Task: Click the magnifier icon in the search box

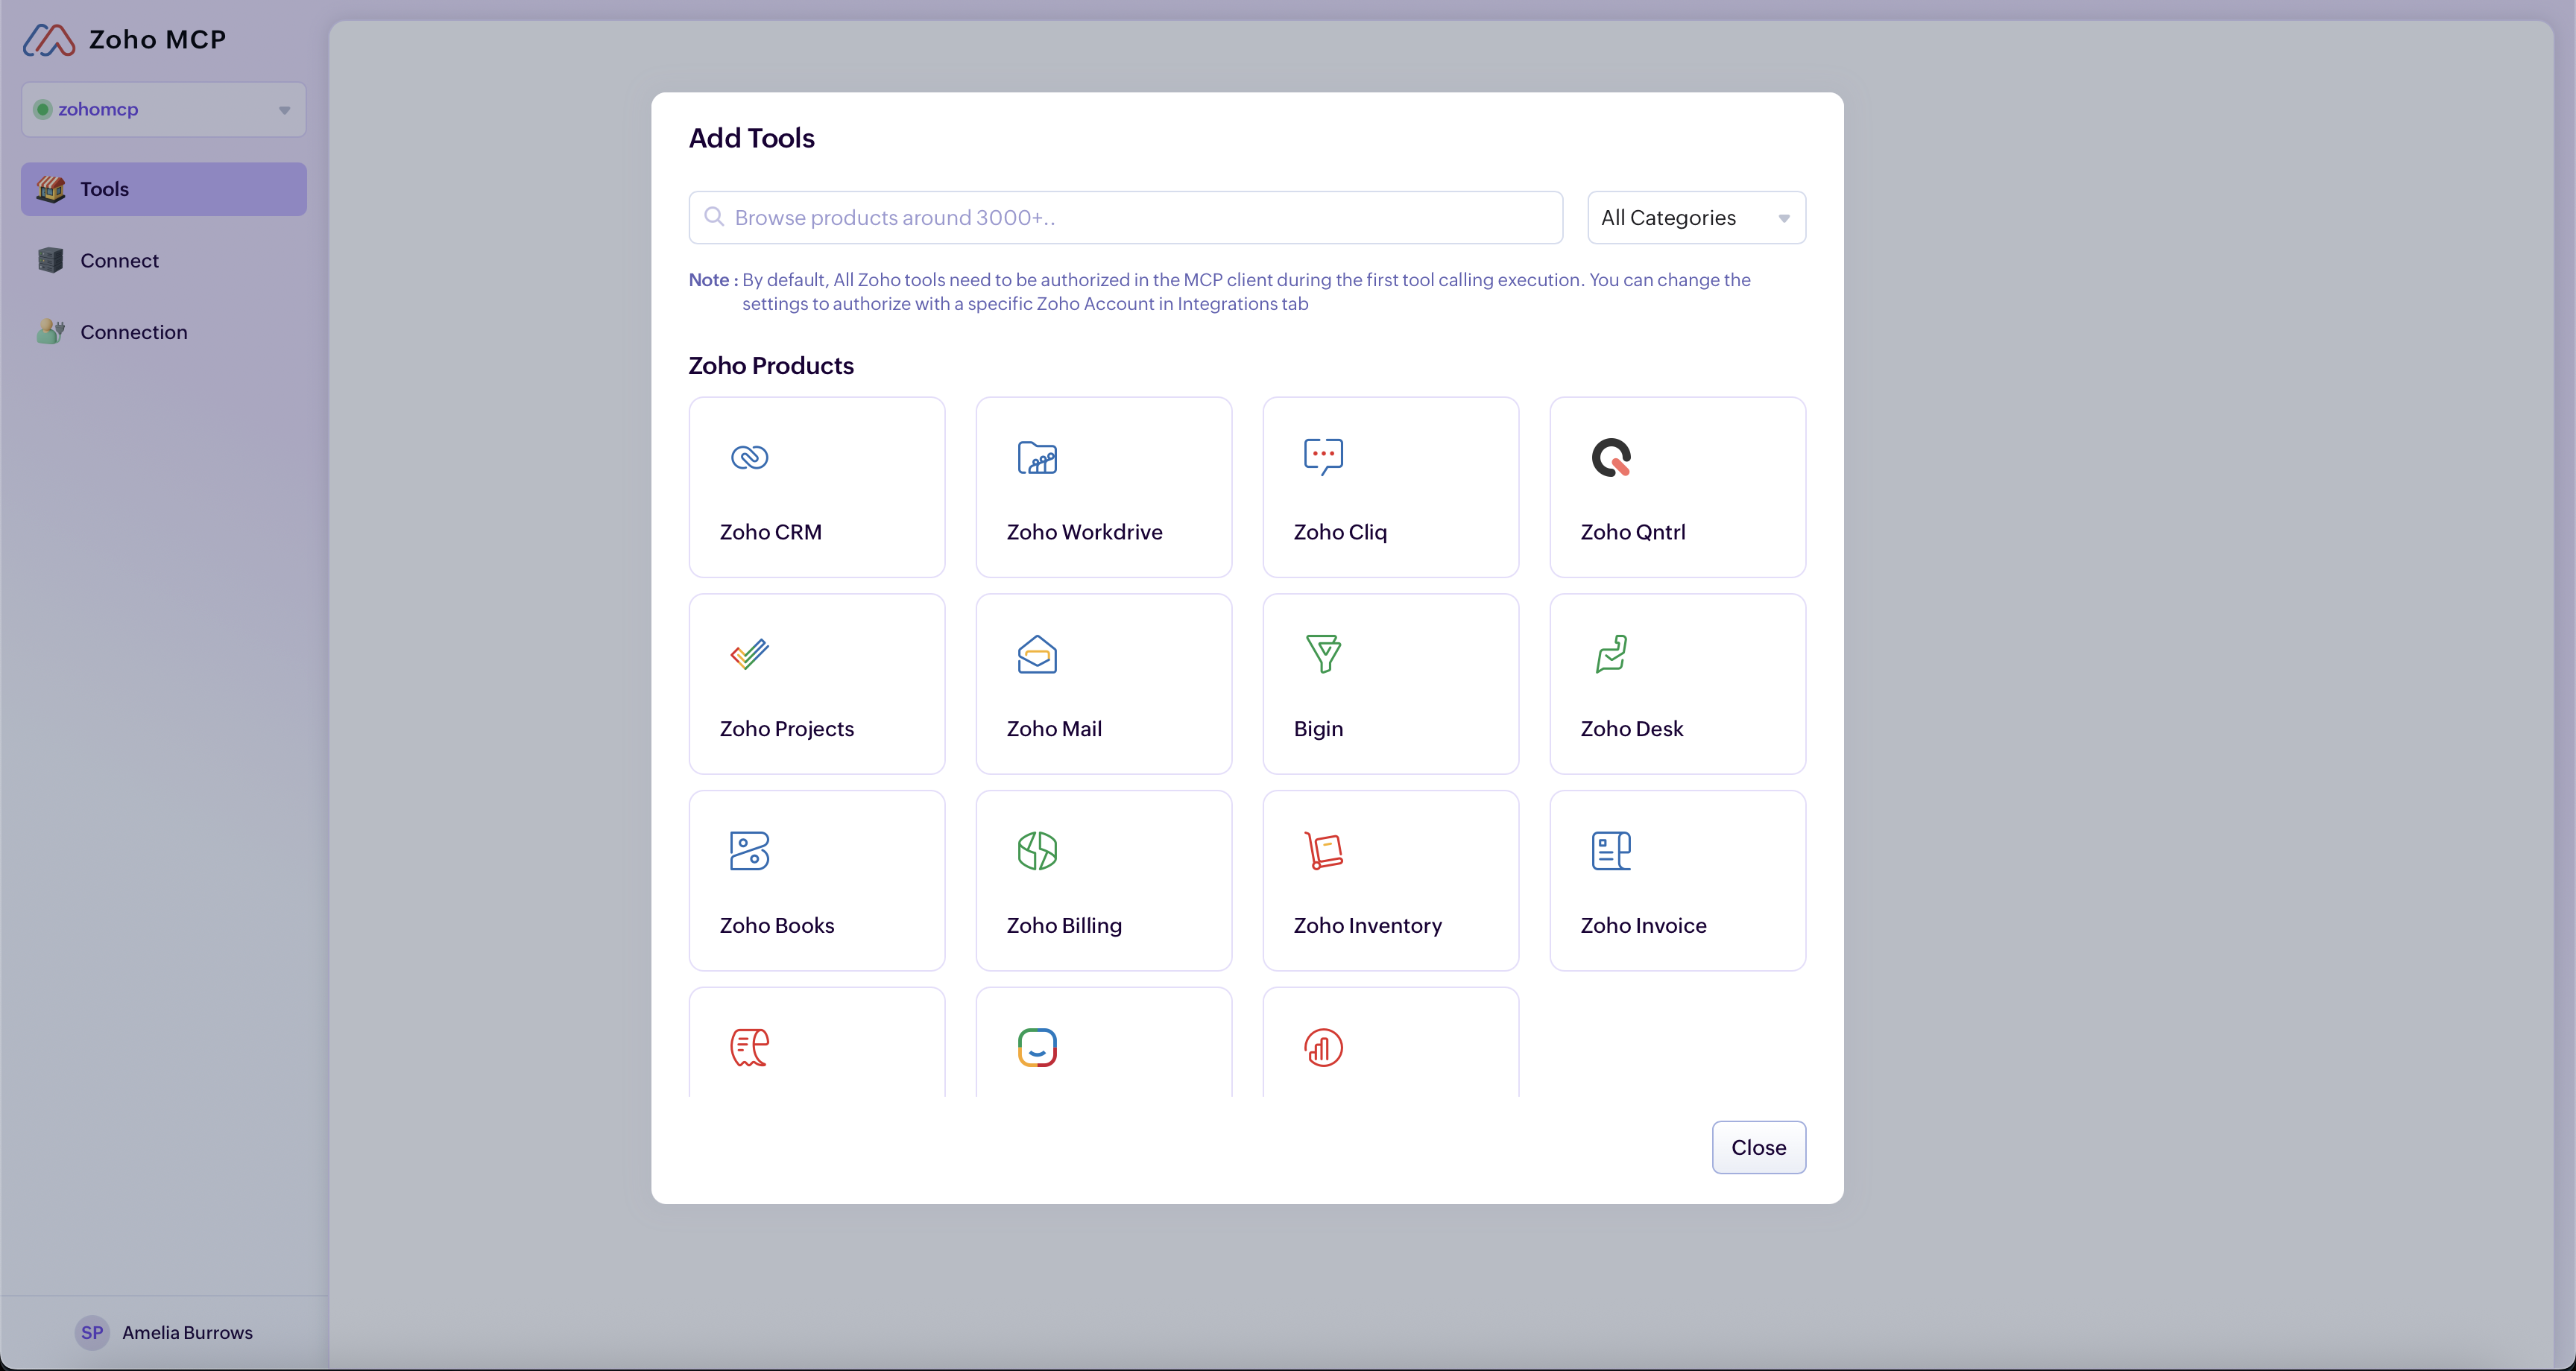Action: (x=714, y=217)
